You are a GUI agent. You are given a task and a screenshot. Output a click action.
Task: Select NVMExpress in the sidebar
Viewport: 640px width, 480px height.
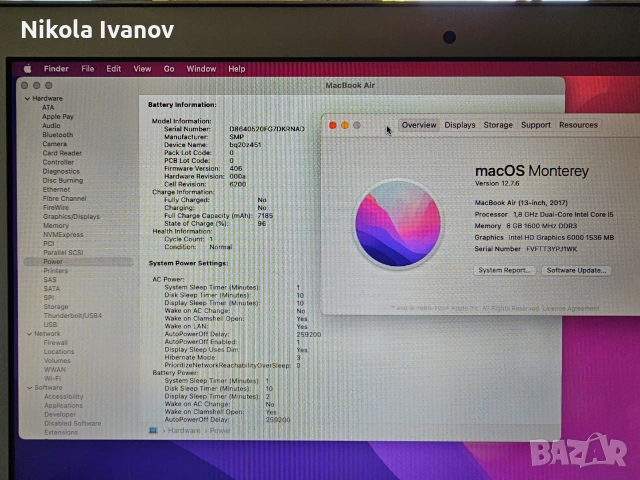pyautogui.click(x=63, y=235)
